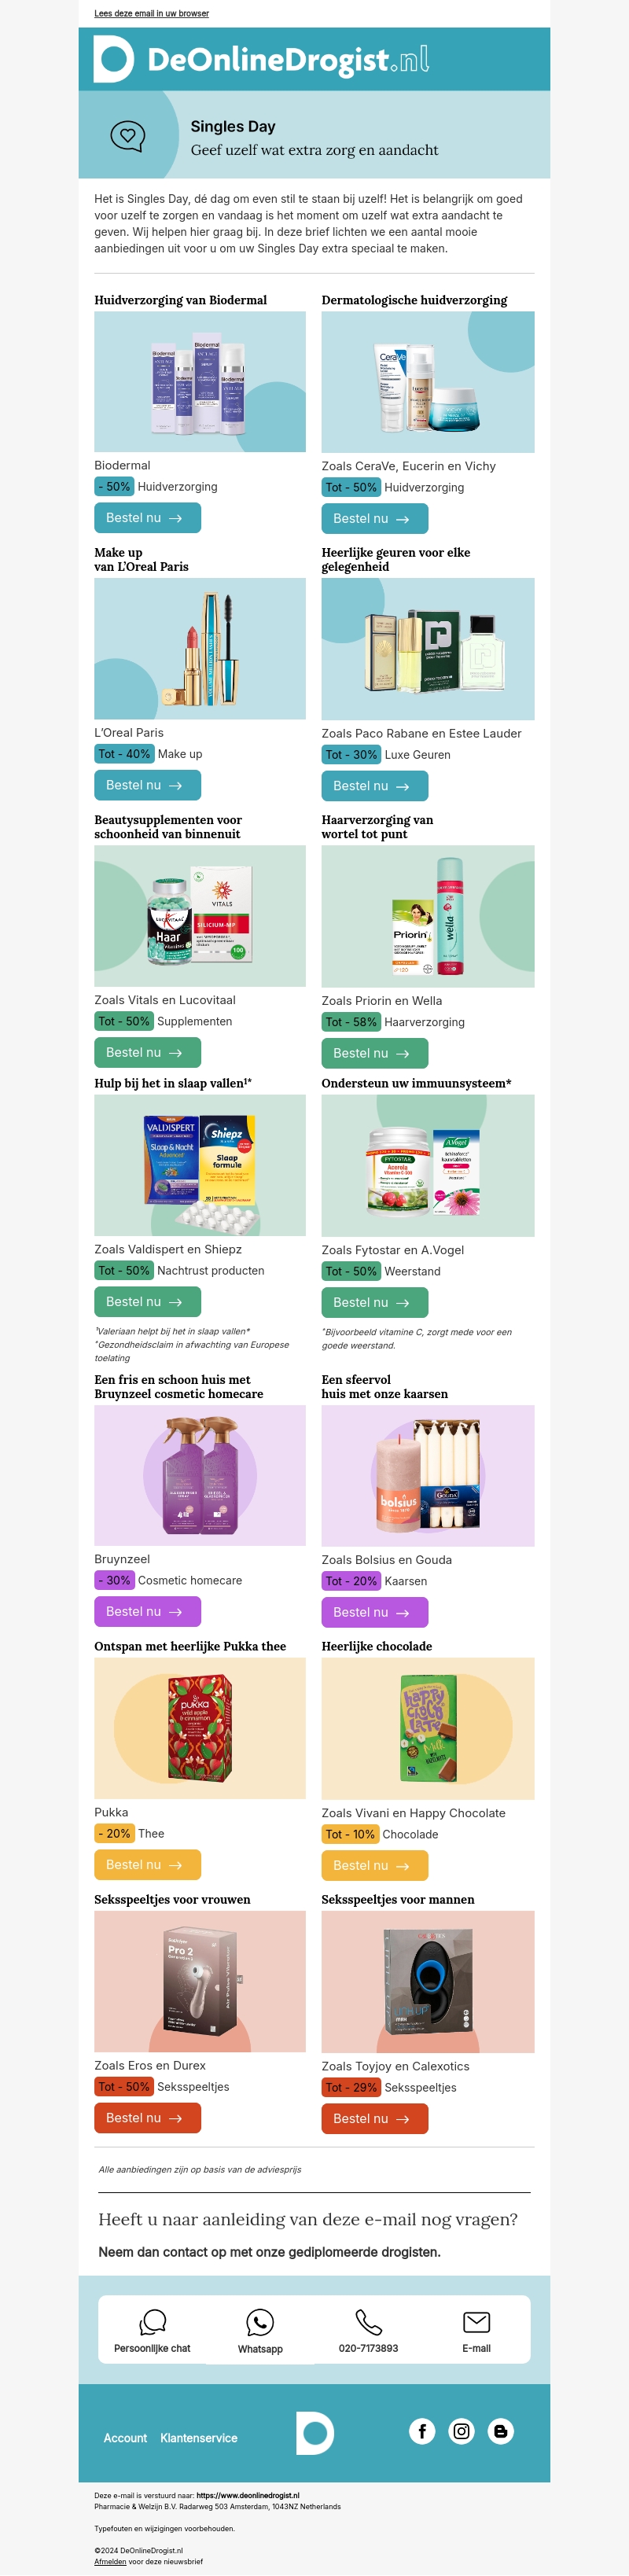Viewport: 629px width, 2576px height.
Task: Open the Instagram icon in footer
Action: click(461, 2431)
